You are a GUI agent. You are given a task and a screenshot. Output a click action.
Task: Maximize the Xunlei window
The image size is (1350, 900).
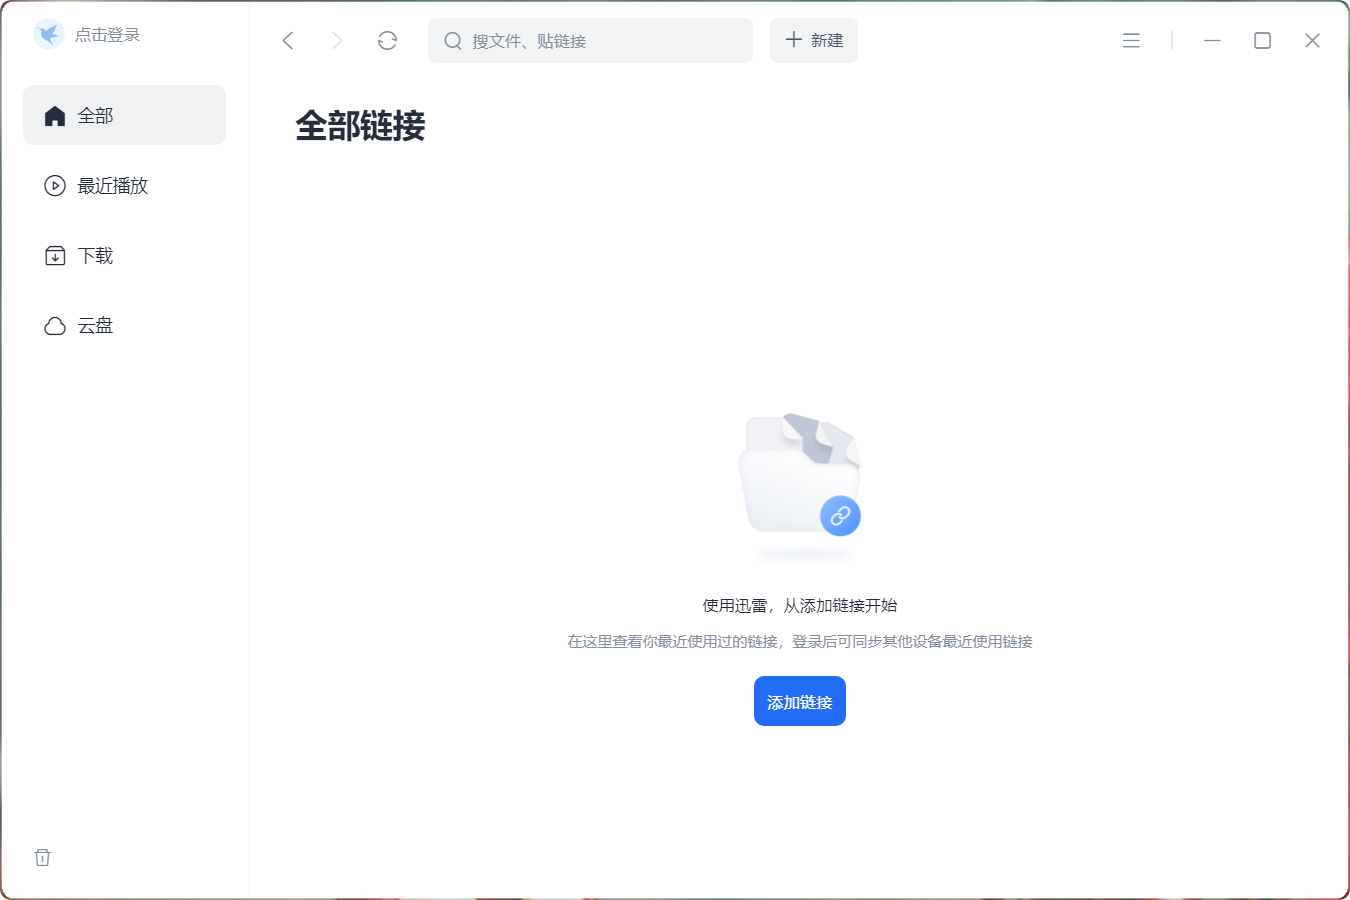[1262, 40]
